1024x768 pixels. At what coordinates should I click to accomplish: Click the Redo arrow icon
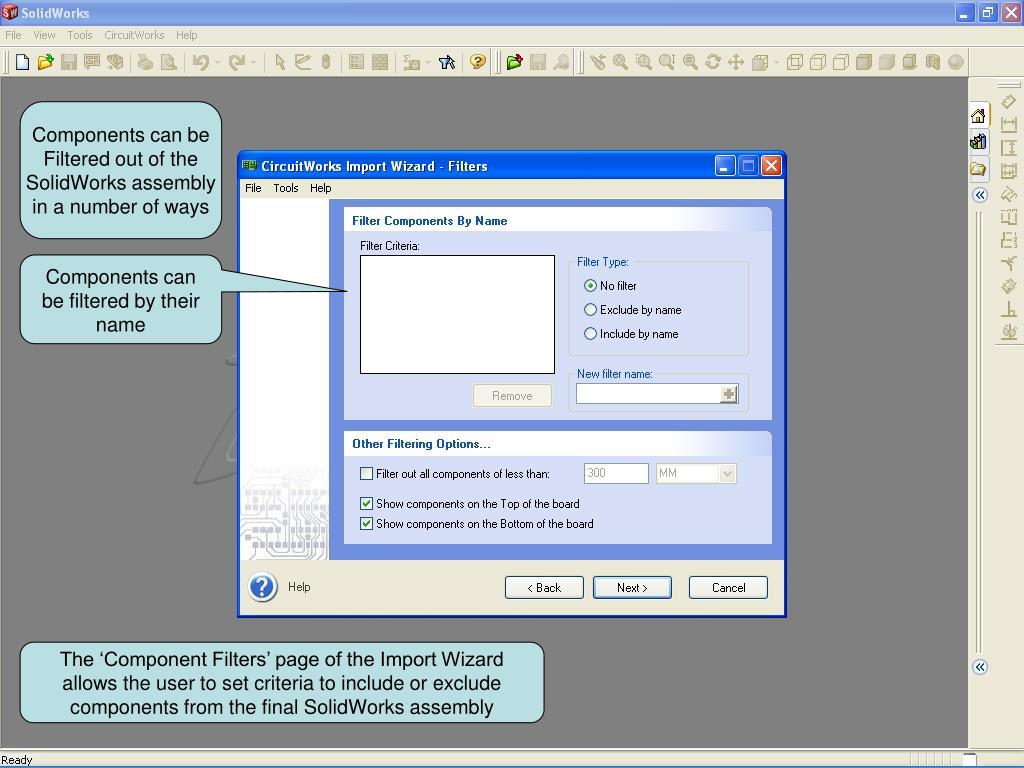click(x=236, y=62)
